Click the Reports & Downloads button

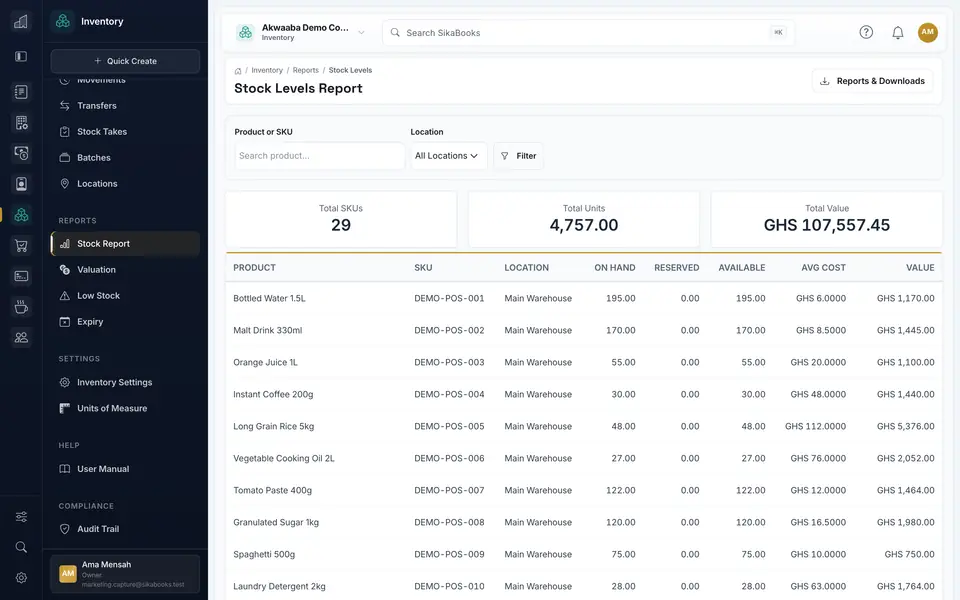tap(872, 81)
